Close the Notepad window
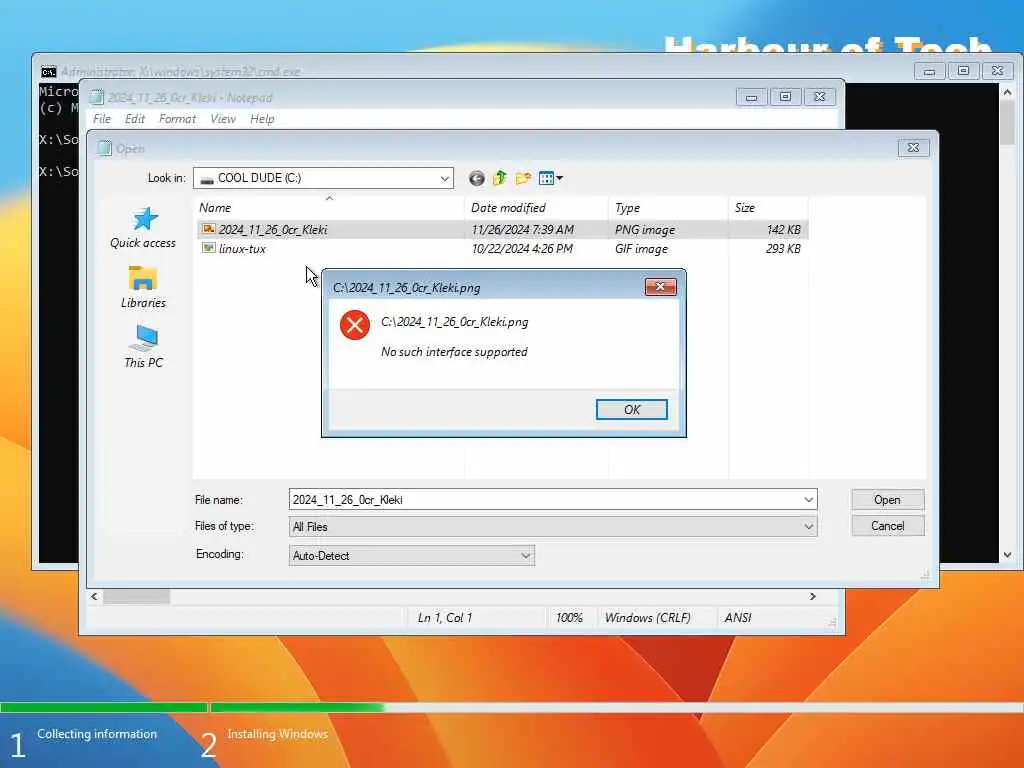1024x768 pixels. click(820, 97)
